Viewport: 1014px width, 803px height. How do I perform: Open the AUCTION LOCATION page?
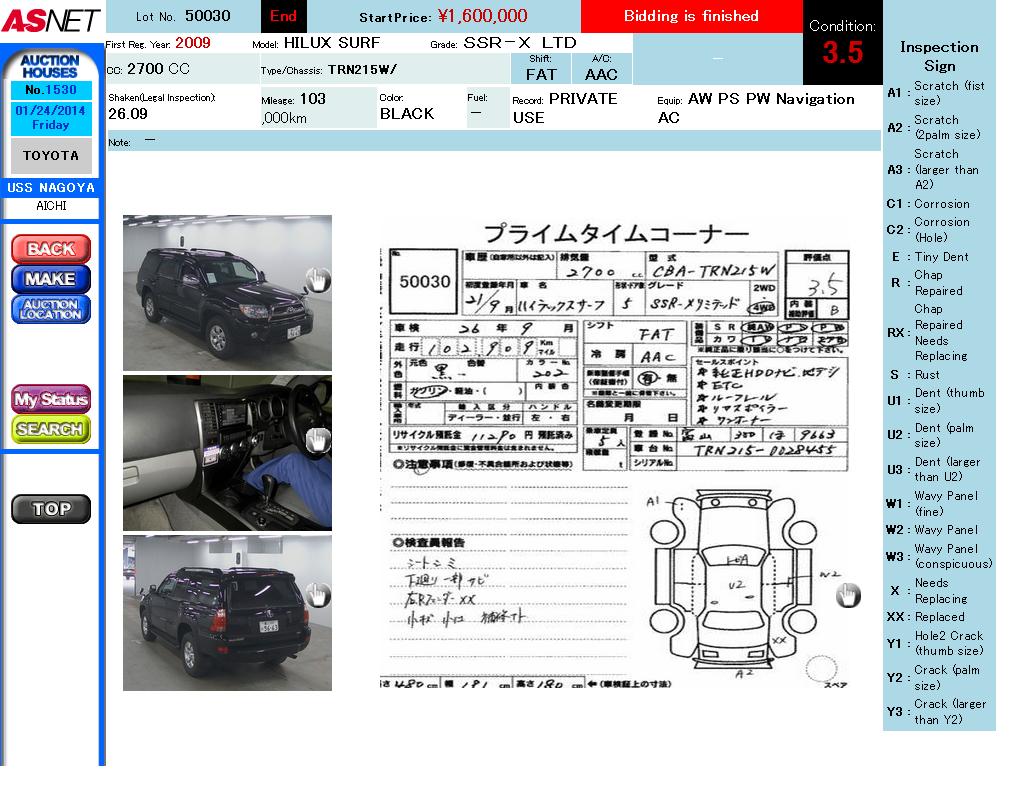(x=50, y=309)
